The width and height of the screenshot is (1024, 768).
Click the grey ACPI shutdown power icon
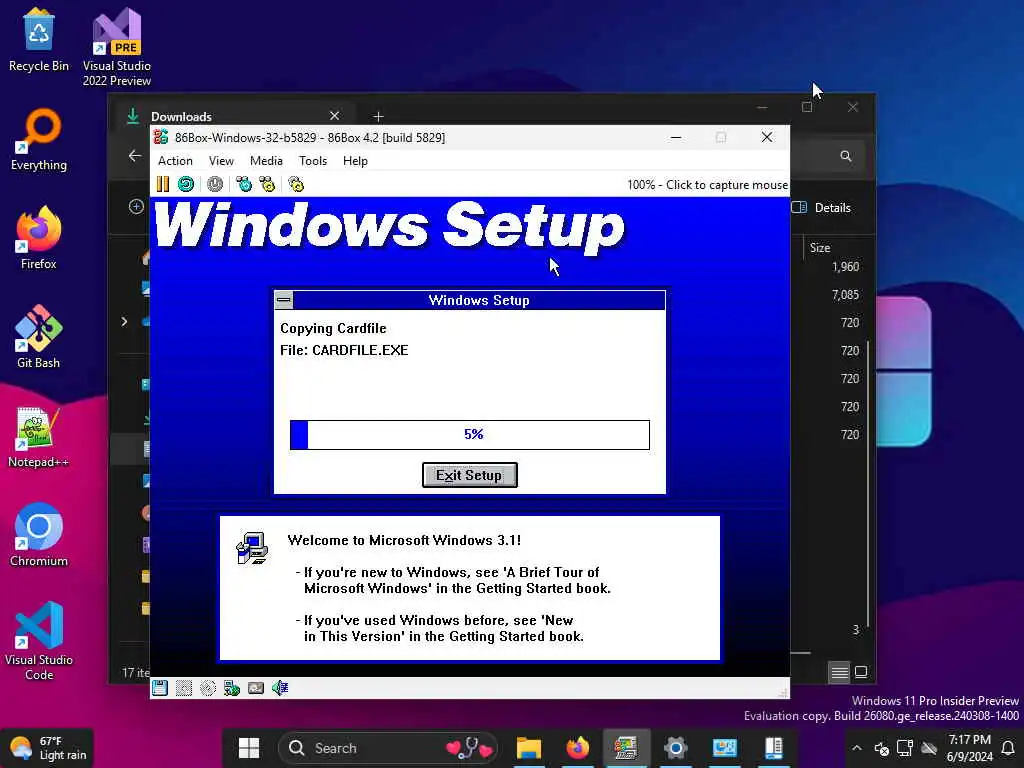(215, 184)
